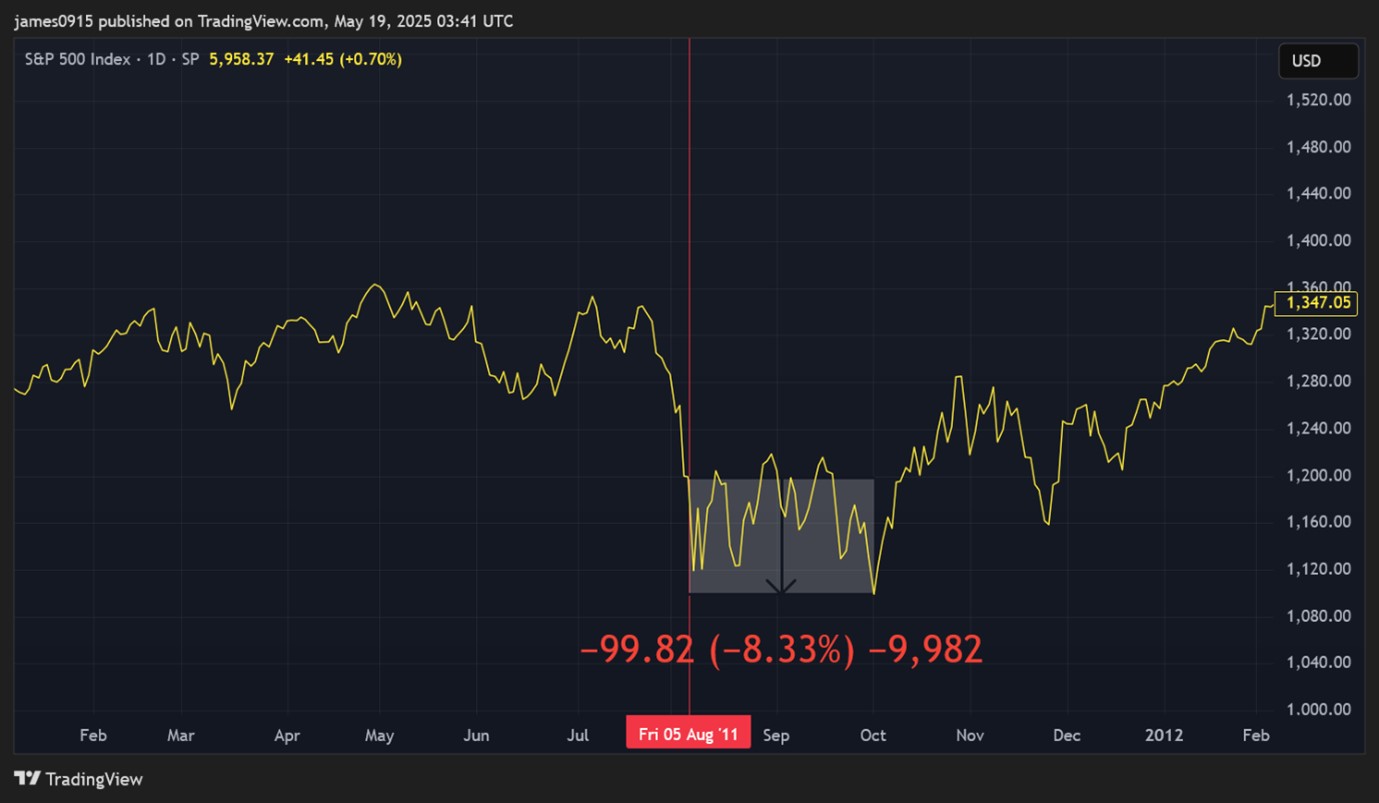Click the 1,120.00 price axis label
Viewport: 1379px width, 803px height.
1319,569
